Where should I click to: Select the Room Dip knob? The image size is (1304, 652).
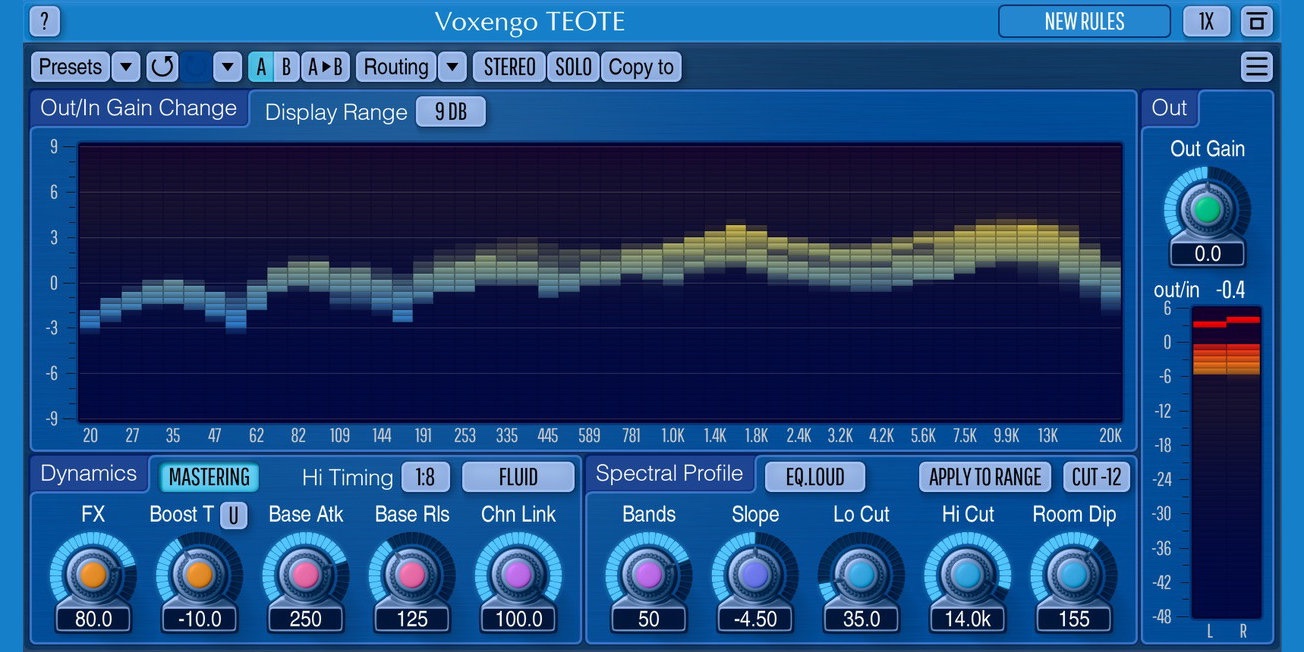point(1075,573)
